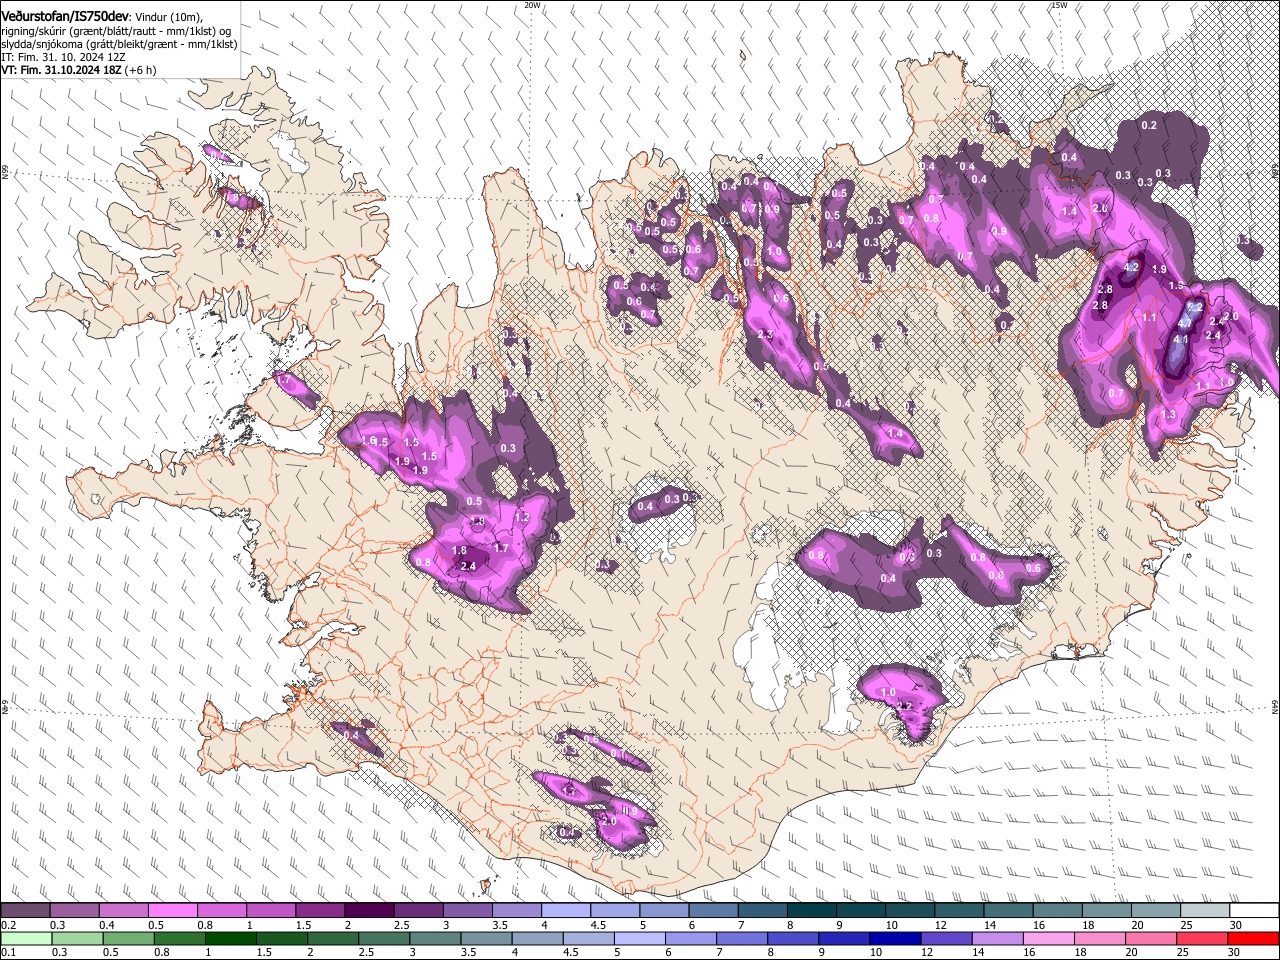
Task: Click top legend swatch between 4 and 4.5
Action: [566, 911]
